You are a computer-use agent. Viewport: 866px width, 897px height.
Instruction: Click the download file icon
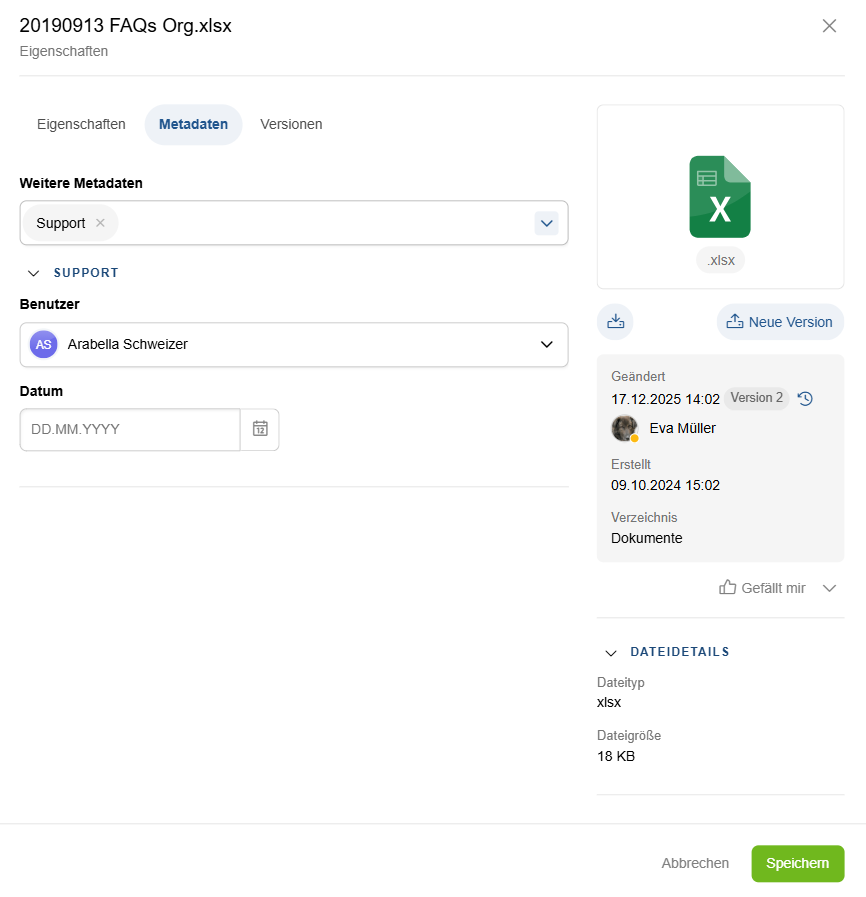click(615, 322)
